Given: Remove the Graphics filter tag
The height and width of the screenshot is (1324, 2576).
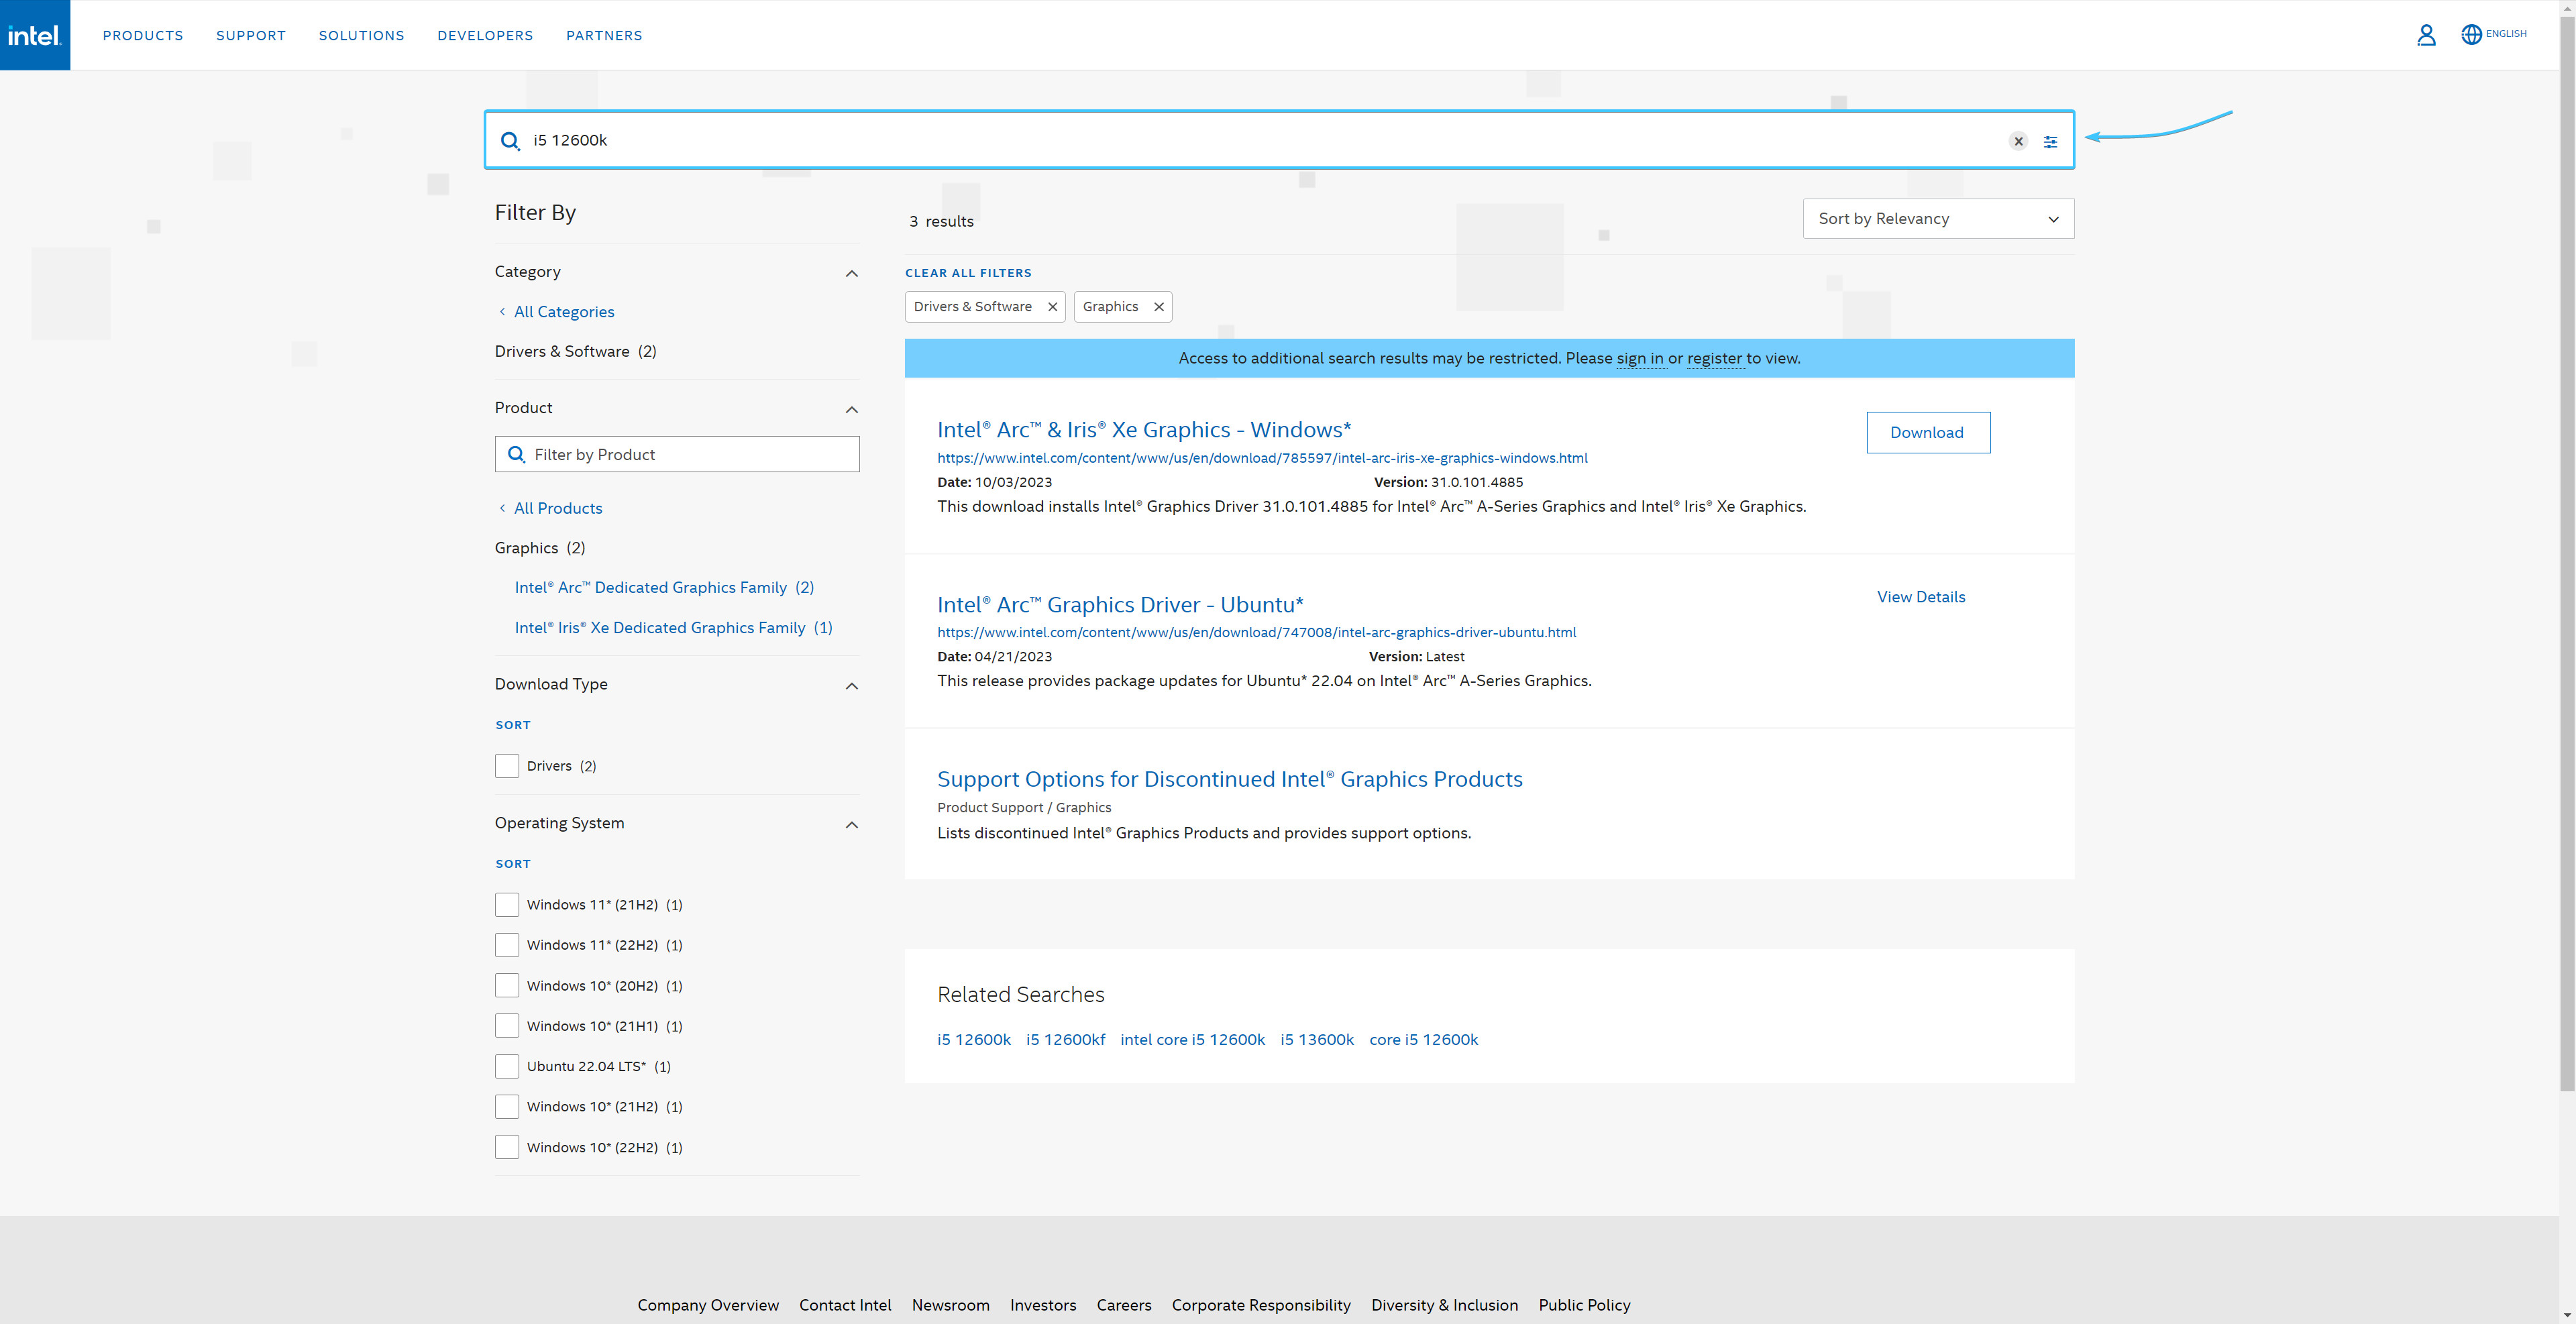Looking at the screenshot, I should point(1160,306).
